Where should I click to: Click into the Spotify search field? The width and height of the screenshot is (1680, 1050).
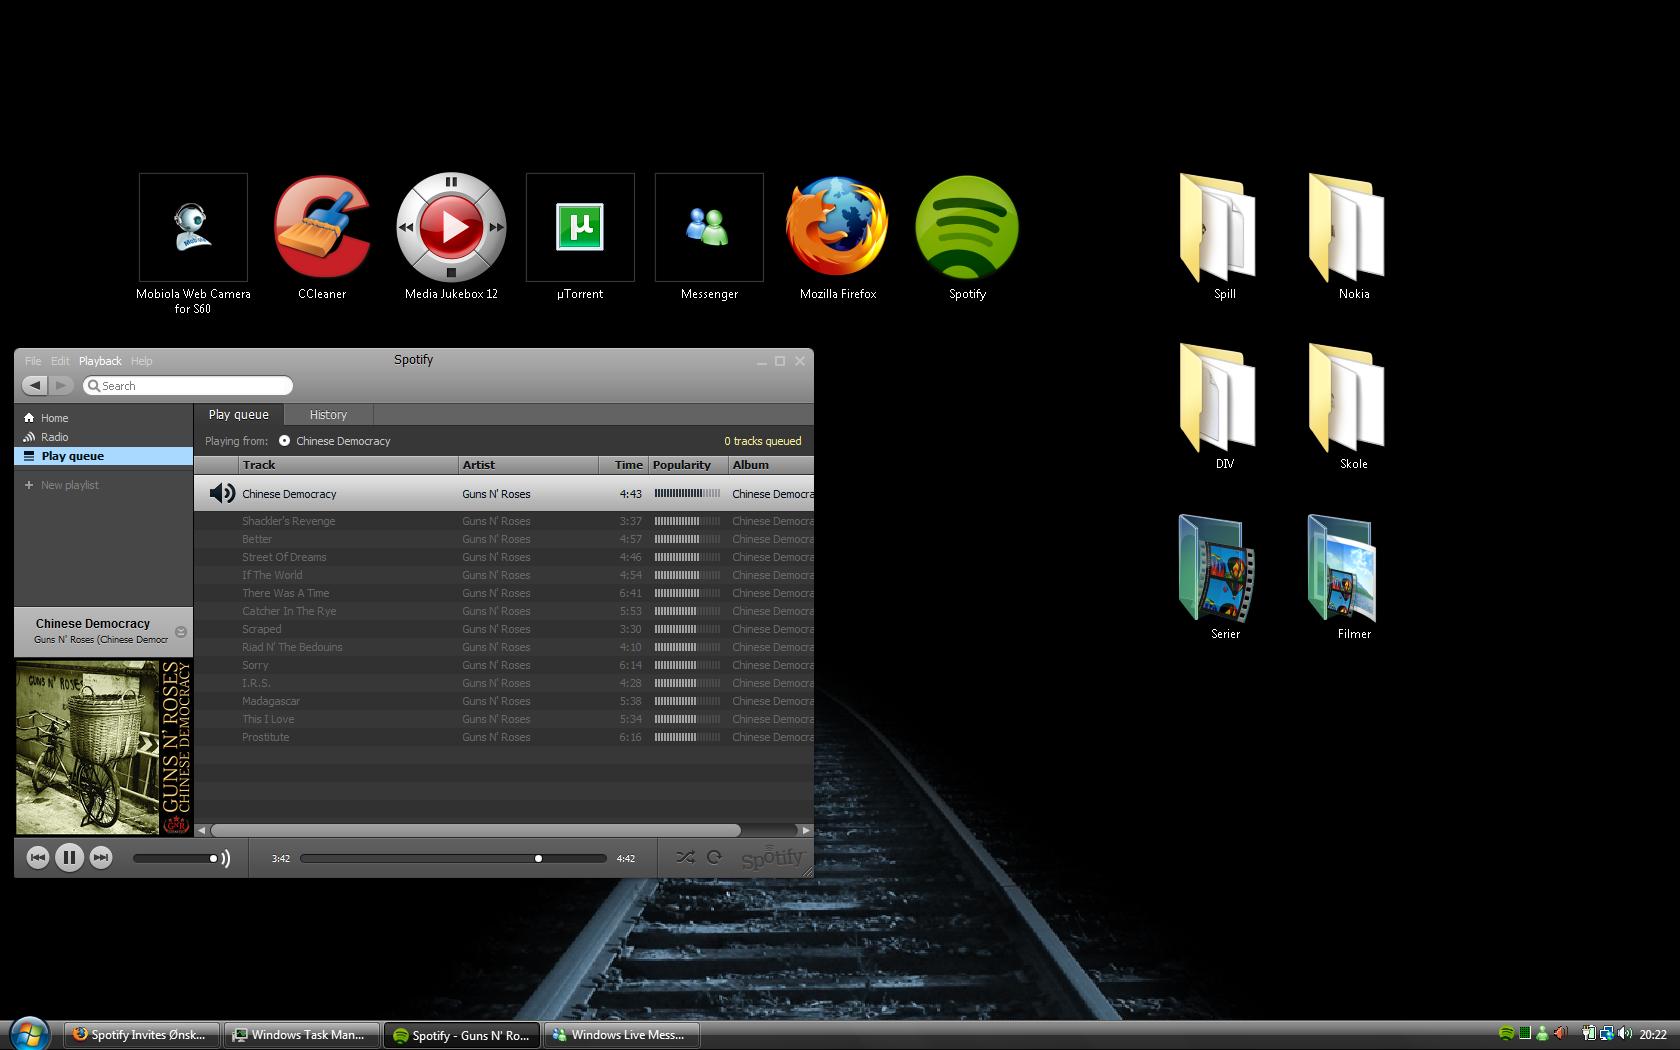(188, 385)
